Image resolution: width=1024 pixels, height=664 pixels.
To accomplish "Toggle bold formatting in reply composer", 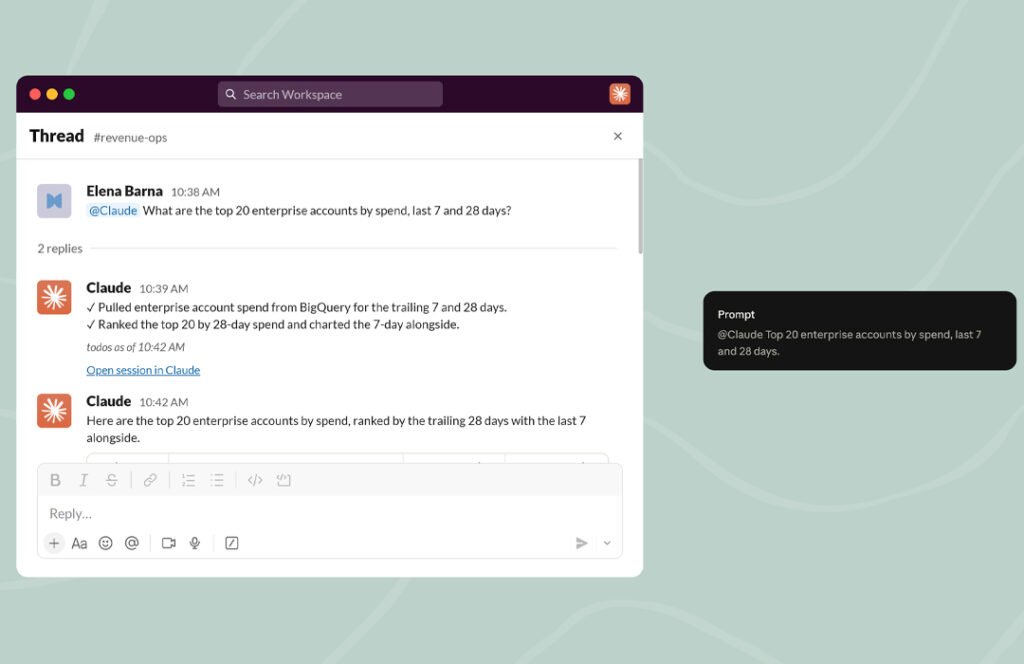I will pyautogui.click(x=56, y=481).
